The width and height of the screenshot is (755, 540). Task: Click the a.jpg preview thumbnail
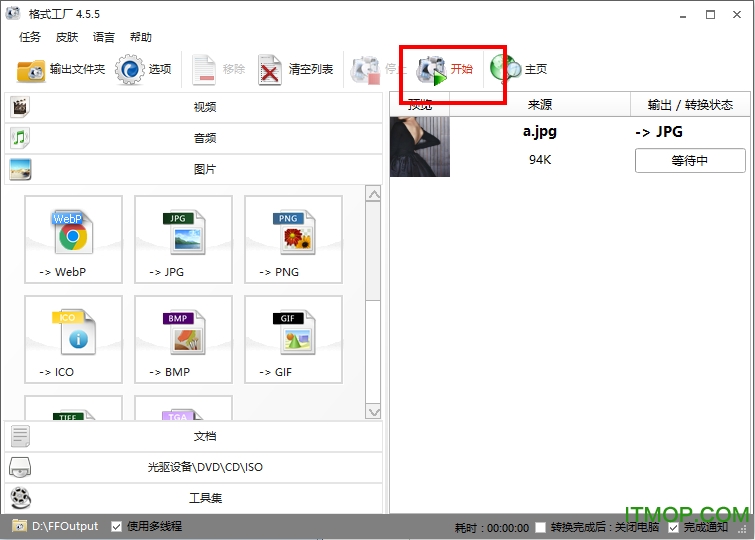[x=420, y=147]
